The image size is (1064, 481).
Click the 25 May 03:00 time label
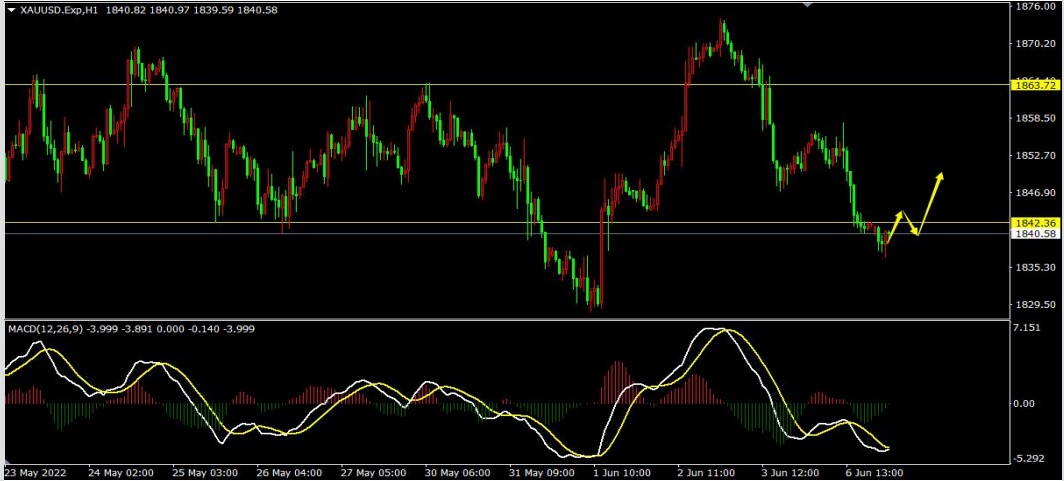pyautogui.click(x=206, y=472)
